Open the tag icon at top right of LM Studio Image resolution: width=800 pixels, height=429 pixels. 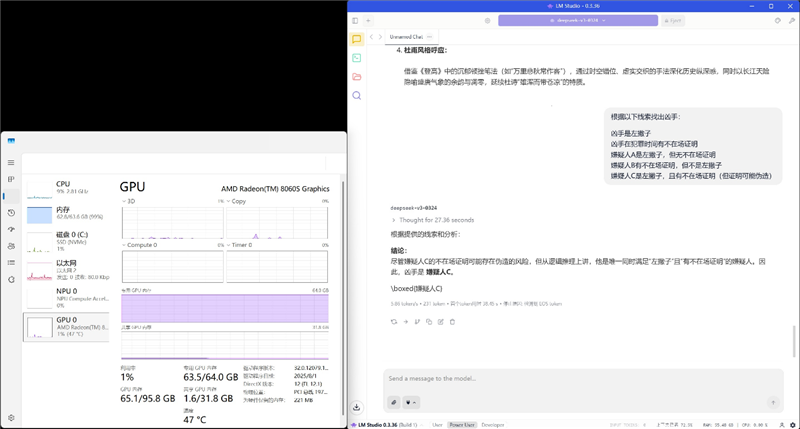pyautogui.click(x=778, y=20)
